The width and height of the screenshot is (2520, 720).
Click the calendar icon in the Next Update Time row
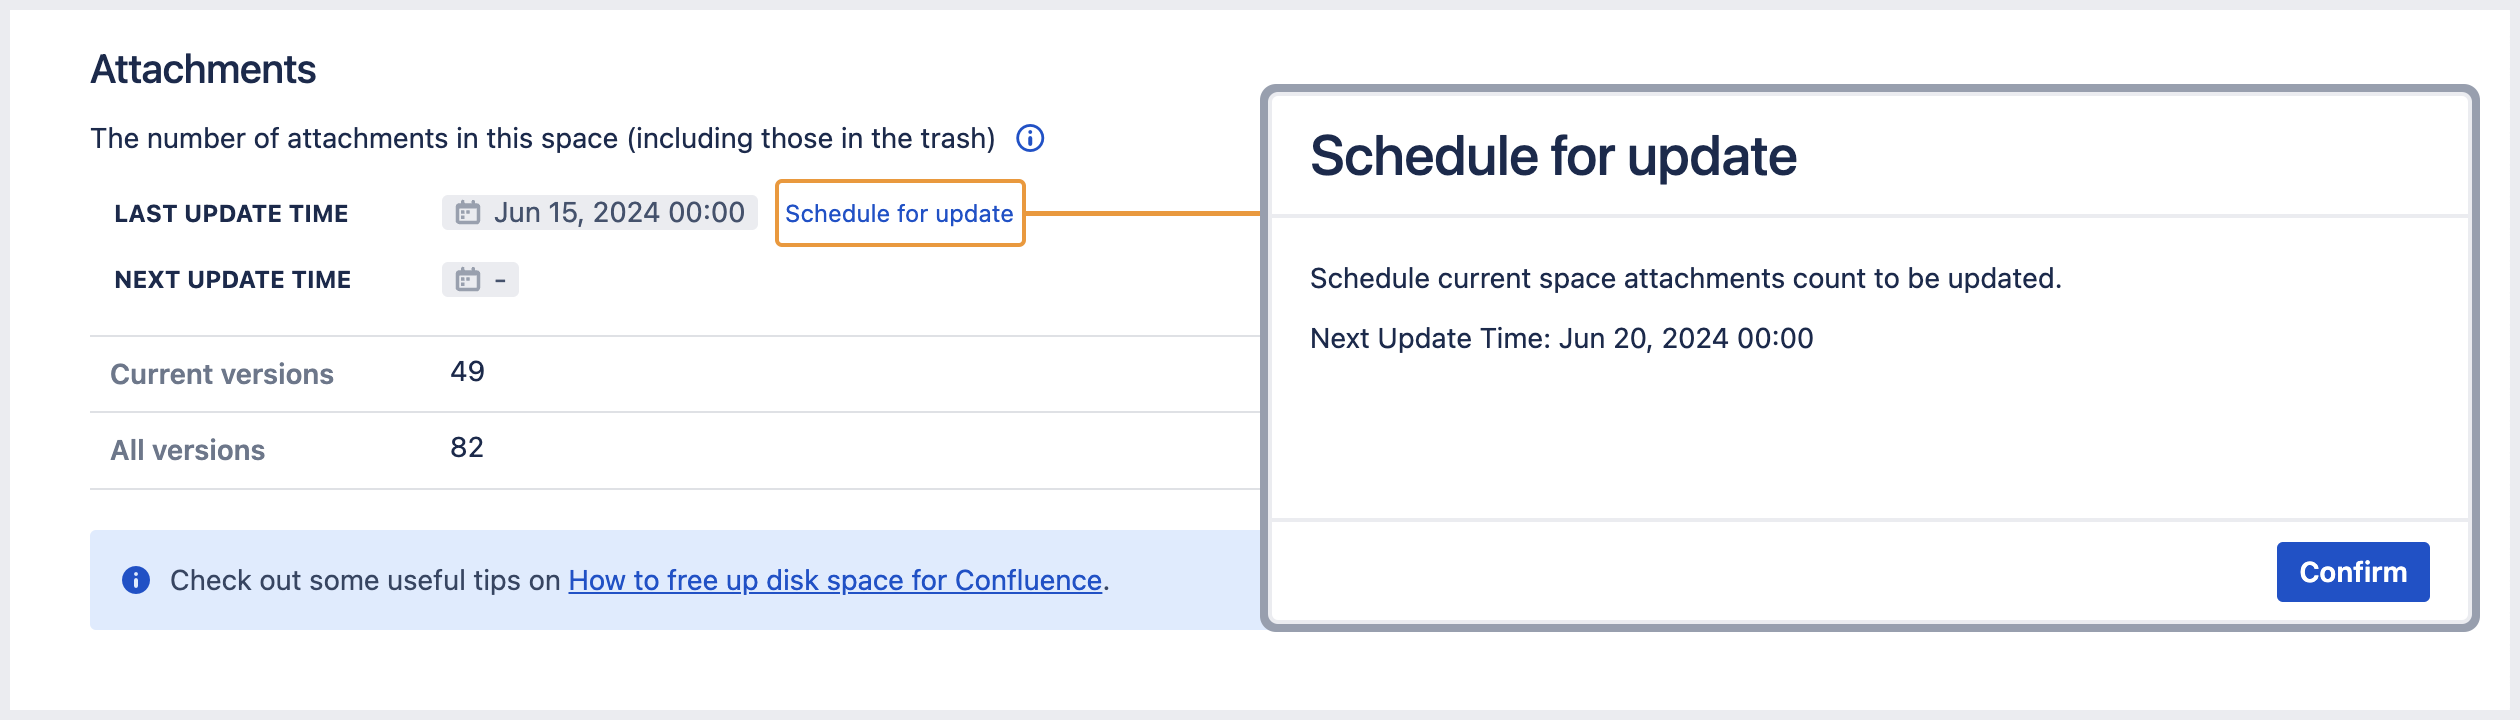click(468, 280)
